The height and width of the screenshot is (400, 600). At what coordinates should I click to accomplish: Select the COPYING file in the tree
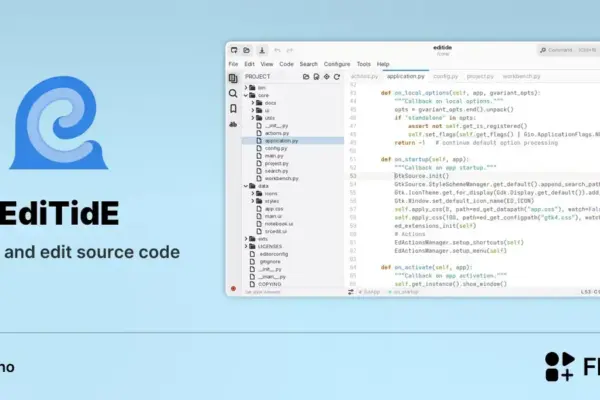click(270, 284)
